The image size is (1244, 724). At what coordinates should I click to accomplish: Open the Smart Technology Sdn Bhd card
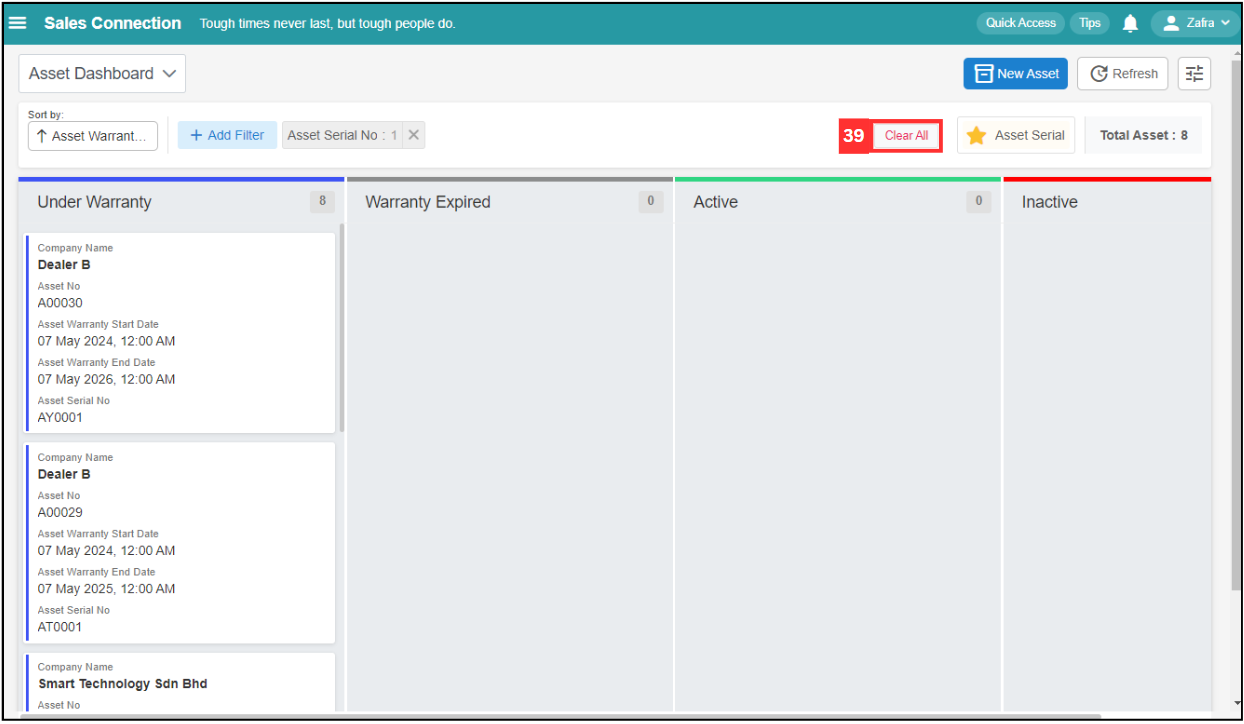180,683
